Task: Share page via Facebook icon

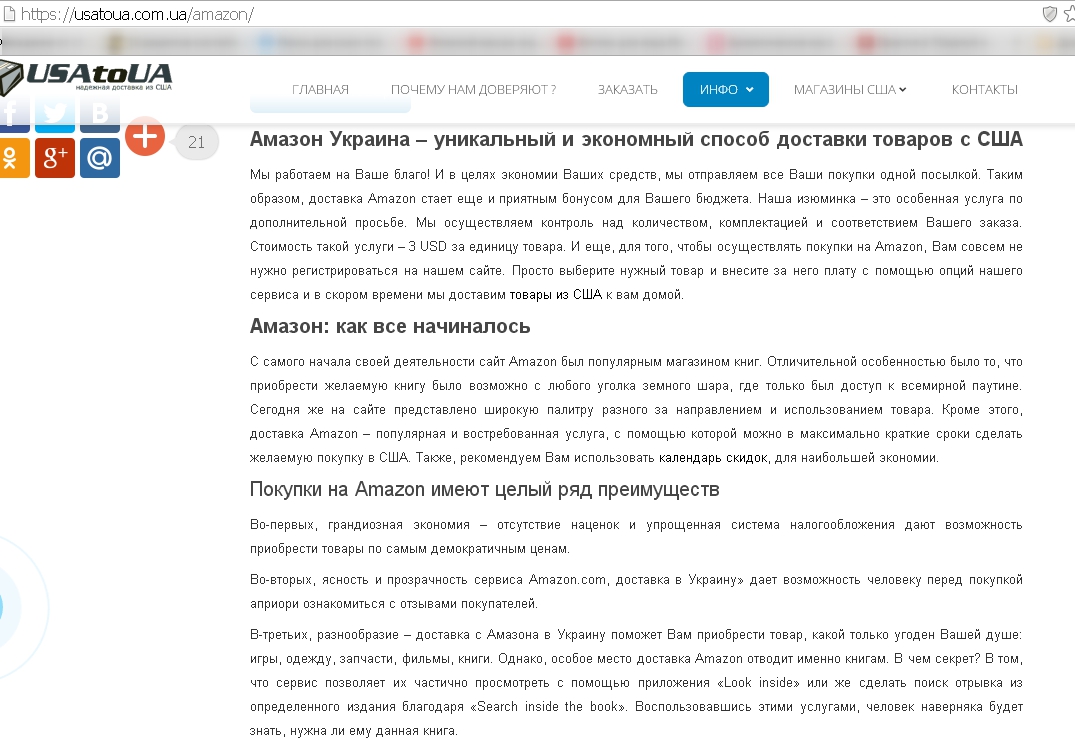Action: pos(14,115)
